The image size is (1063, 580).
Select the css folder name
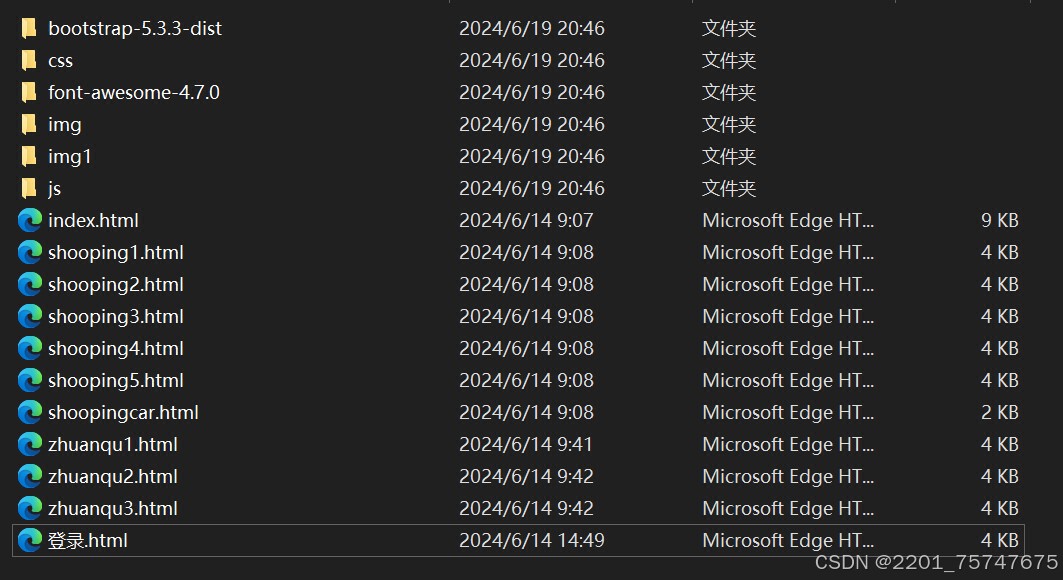[x=60, y=61]
